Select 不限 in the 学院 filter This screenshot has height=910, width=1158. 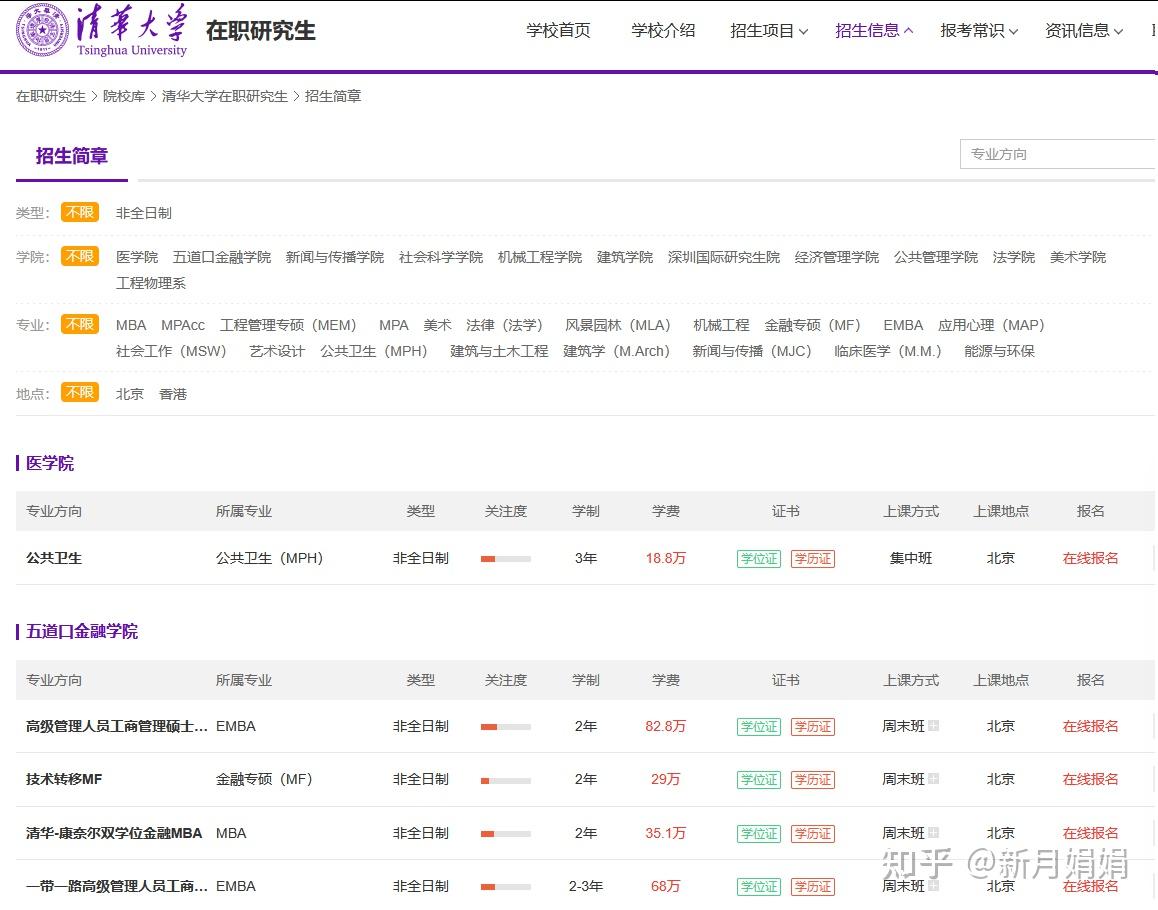coord(80,256)
